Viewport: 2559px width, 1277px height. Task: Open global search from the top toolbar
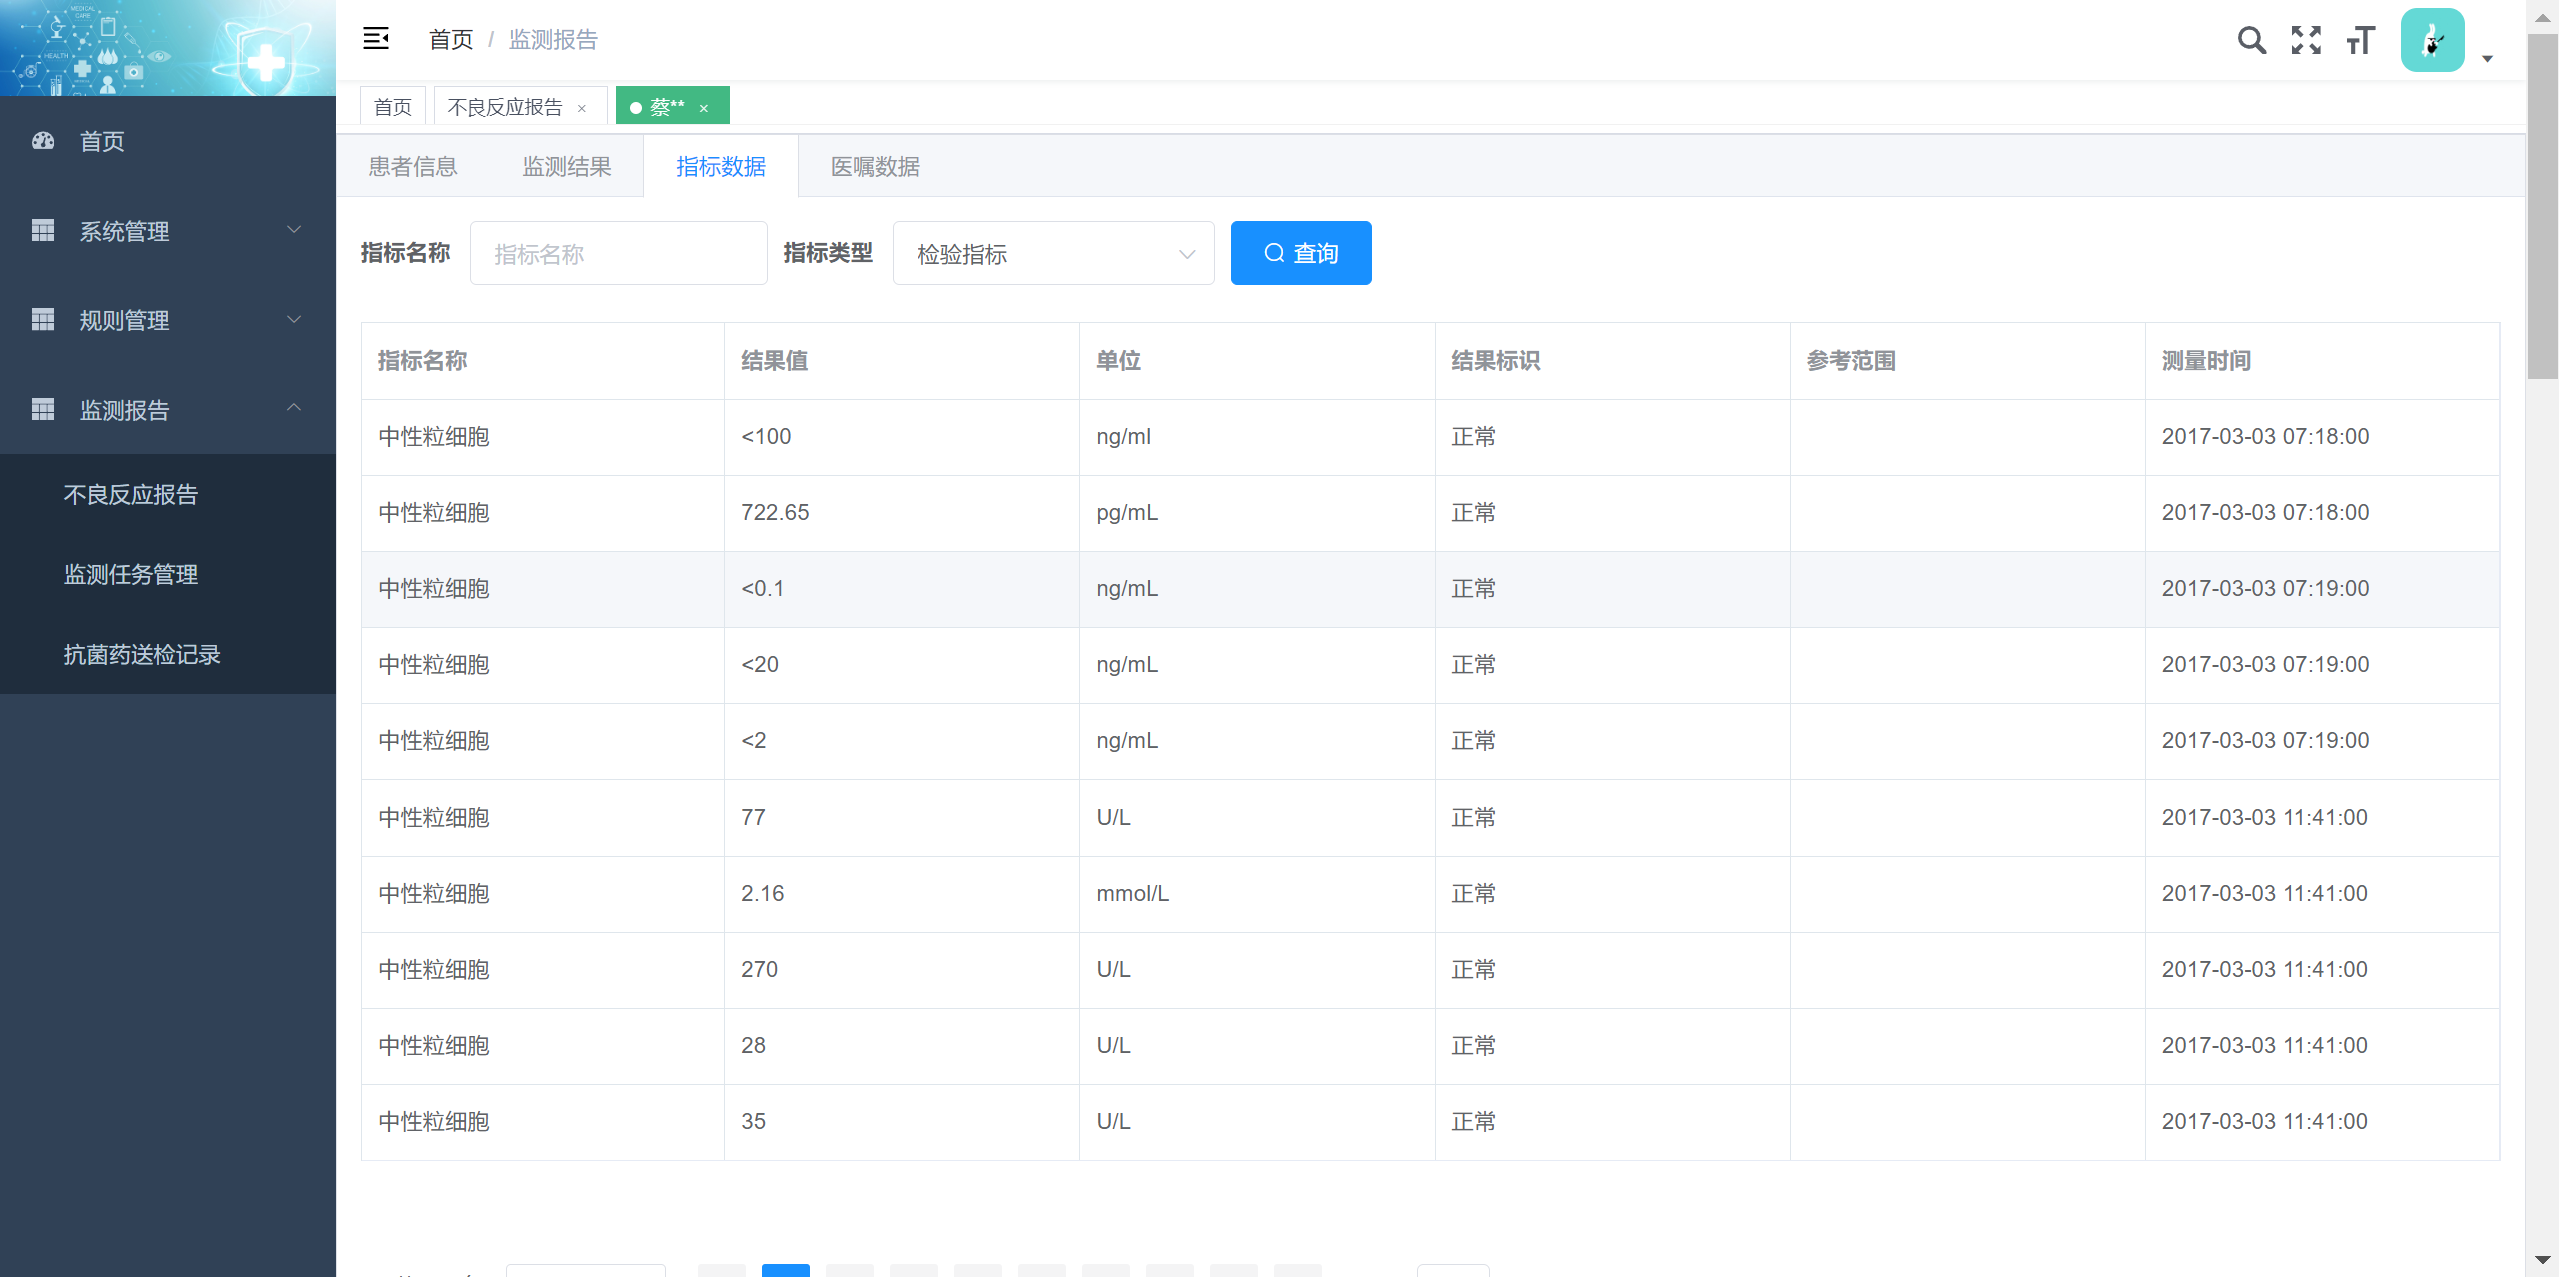pyautogui.click(x=2252, y=40)
